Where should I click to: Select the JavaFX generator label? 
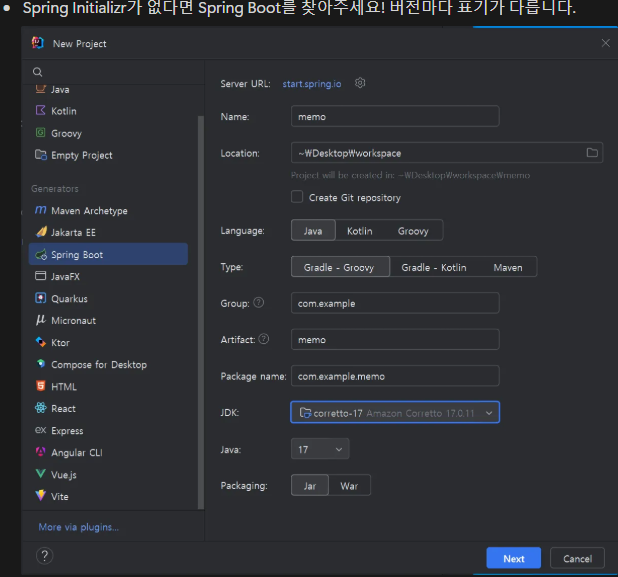pos(65,276)
